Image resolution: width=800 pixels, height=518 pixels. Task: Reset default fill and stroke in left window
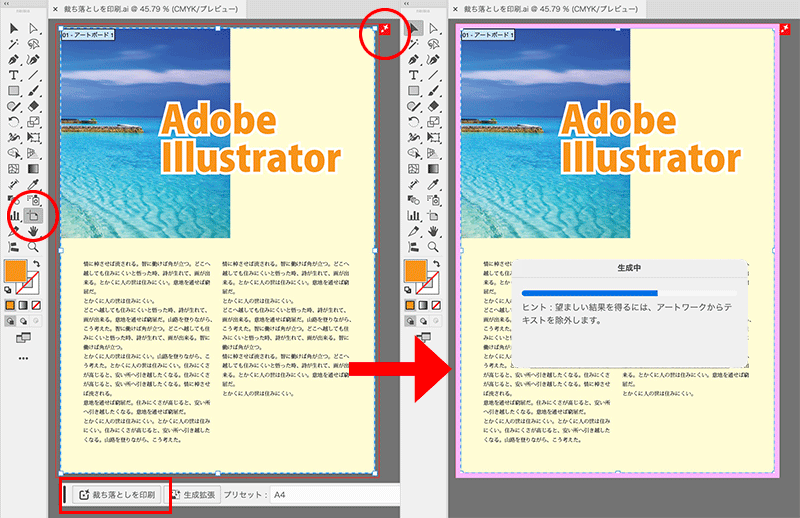8,290
